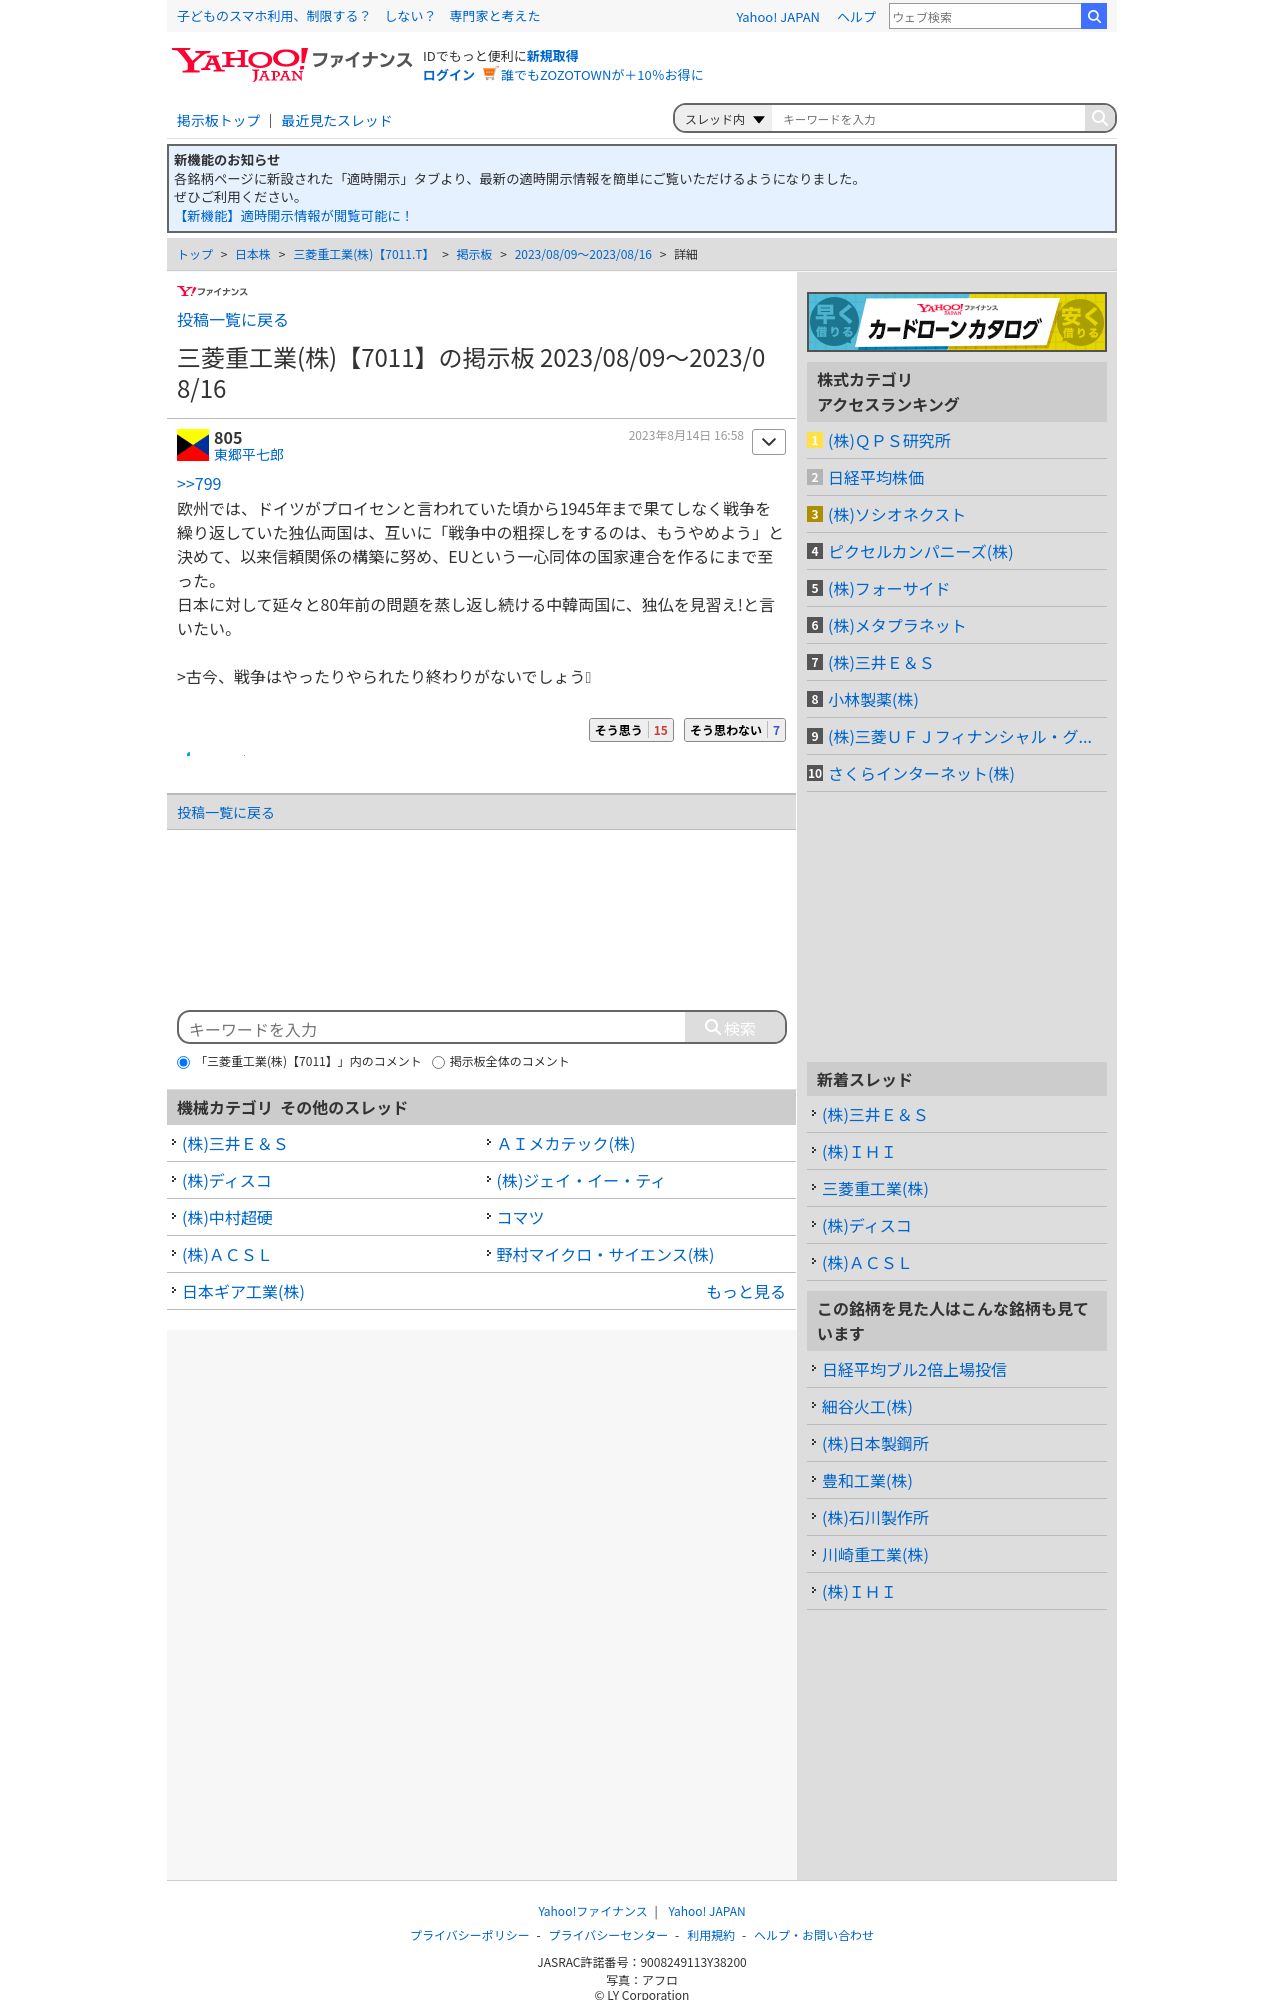Open the ZOZOTOWN +10% promotion link

click(601, 75)
